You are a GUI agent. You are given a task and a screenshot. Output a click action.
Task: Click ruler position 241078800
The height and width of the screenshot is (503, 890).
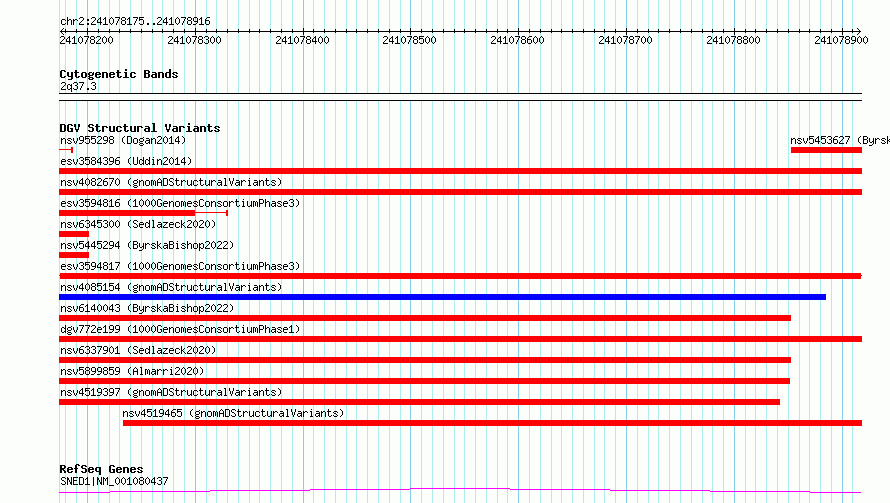pyautogui.click(x=733, y=40)
